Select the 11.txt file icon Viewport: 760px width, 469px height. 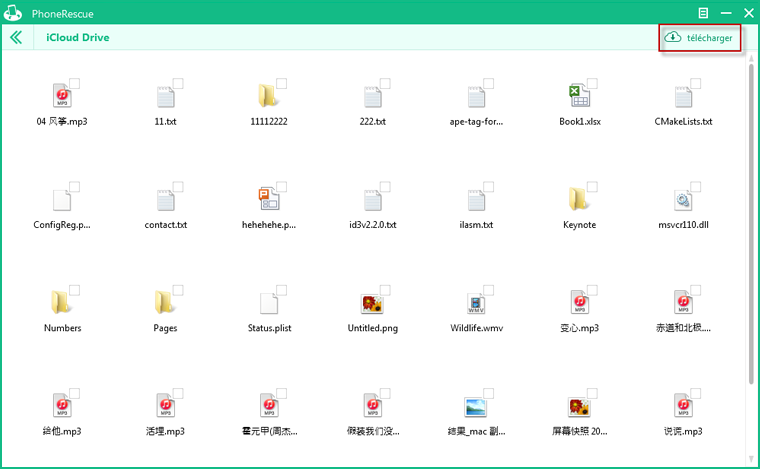(x=166, y=95)
